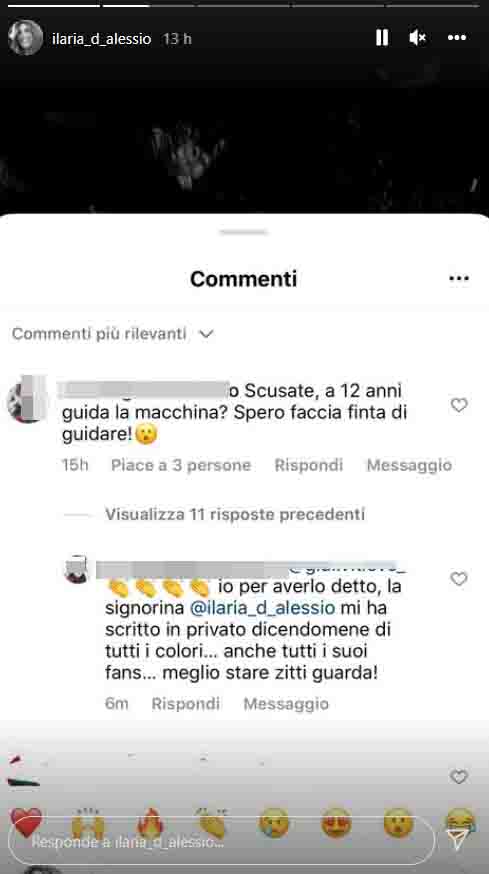Send the fire emoji reaction
Image resolution: width=489 pixels, height=874 pixels.
point(149,823)
